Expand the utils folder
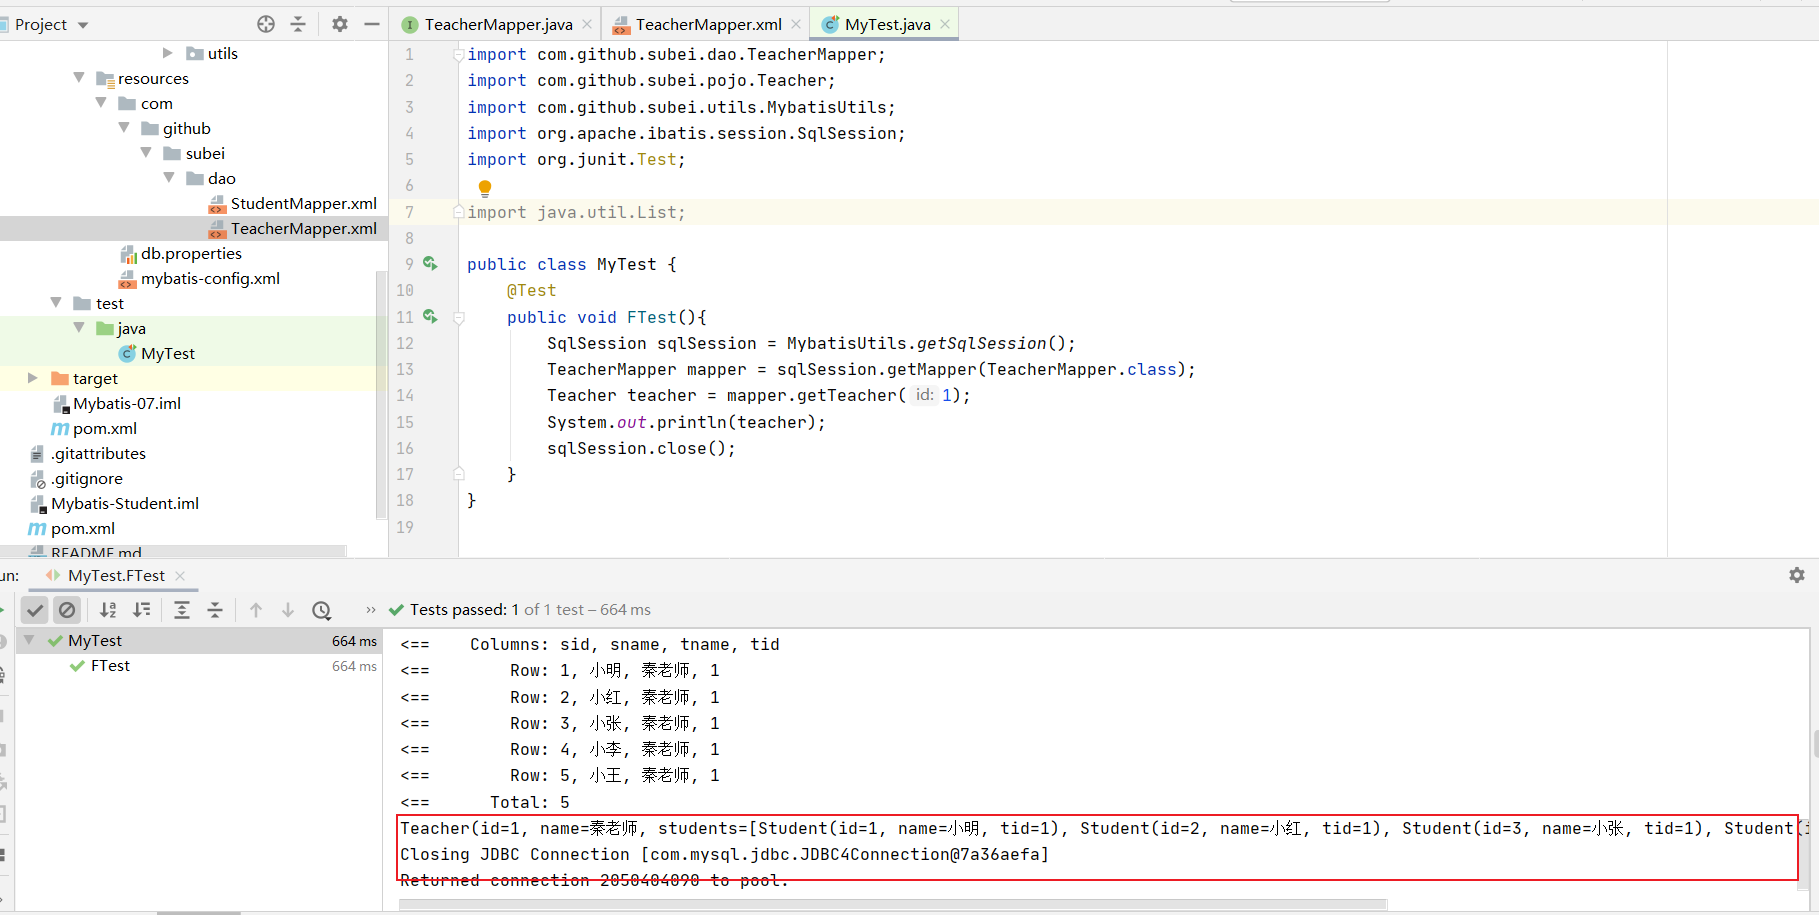1819x915 pixels. pyautogui.click(x=168, y=53)
